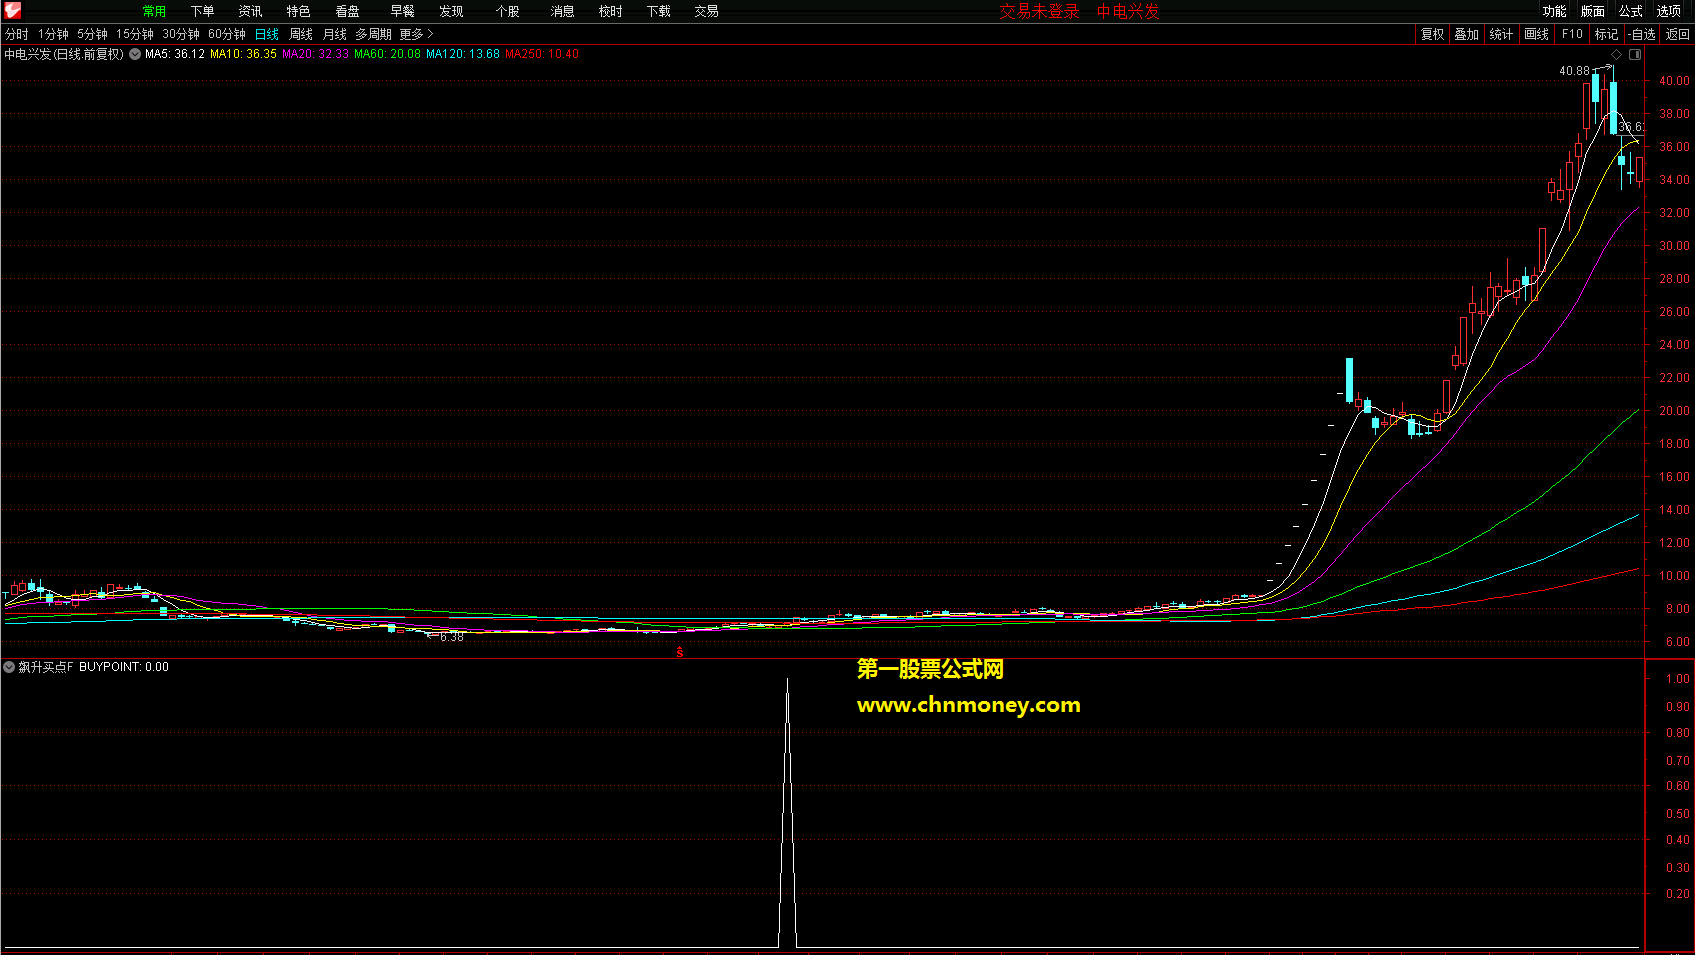
Task: Click the 叠加 overlay button
Action: [x=1467, y=34]
